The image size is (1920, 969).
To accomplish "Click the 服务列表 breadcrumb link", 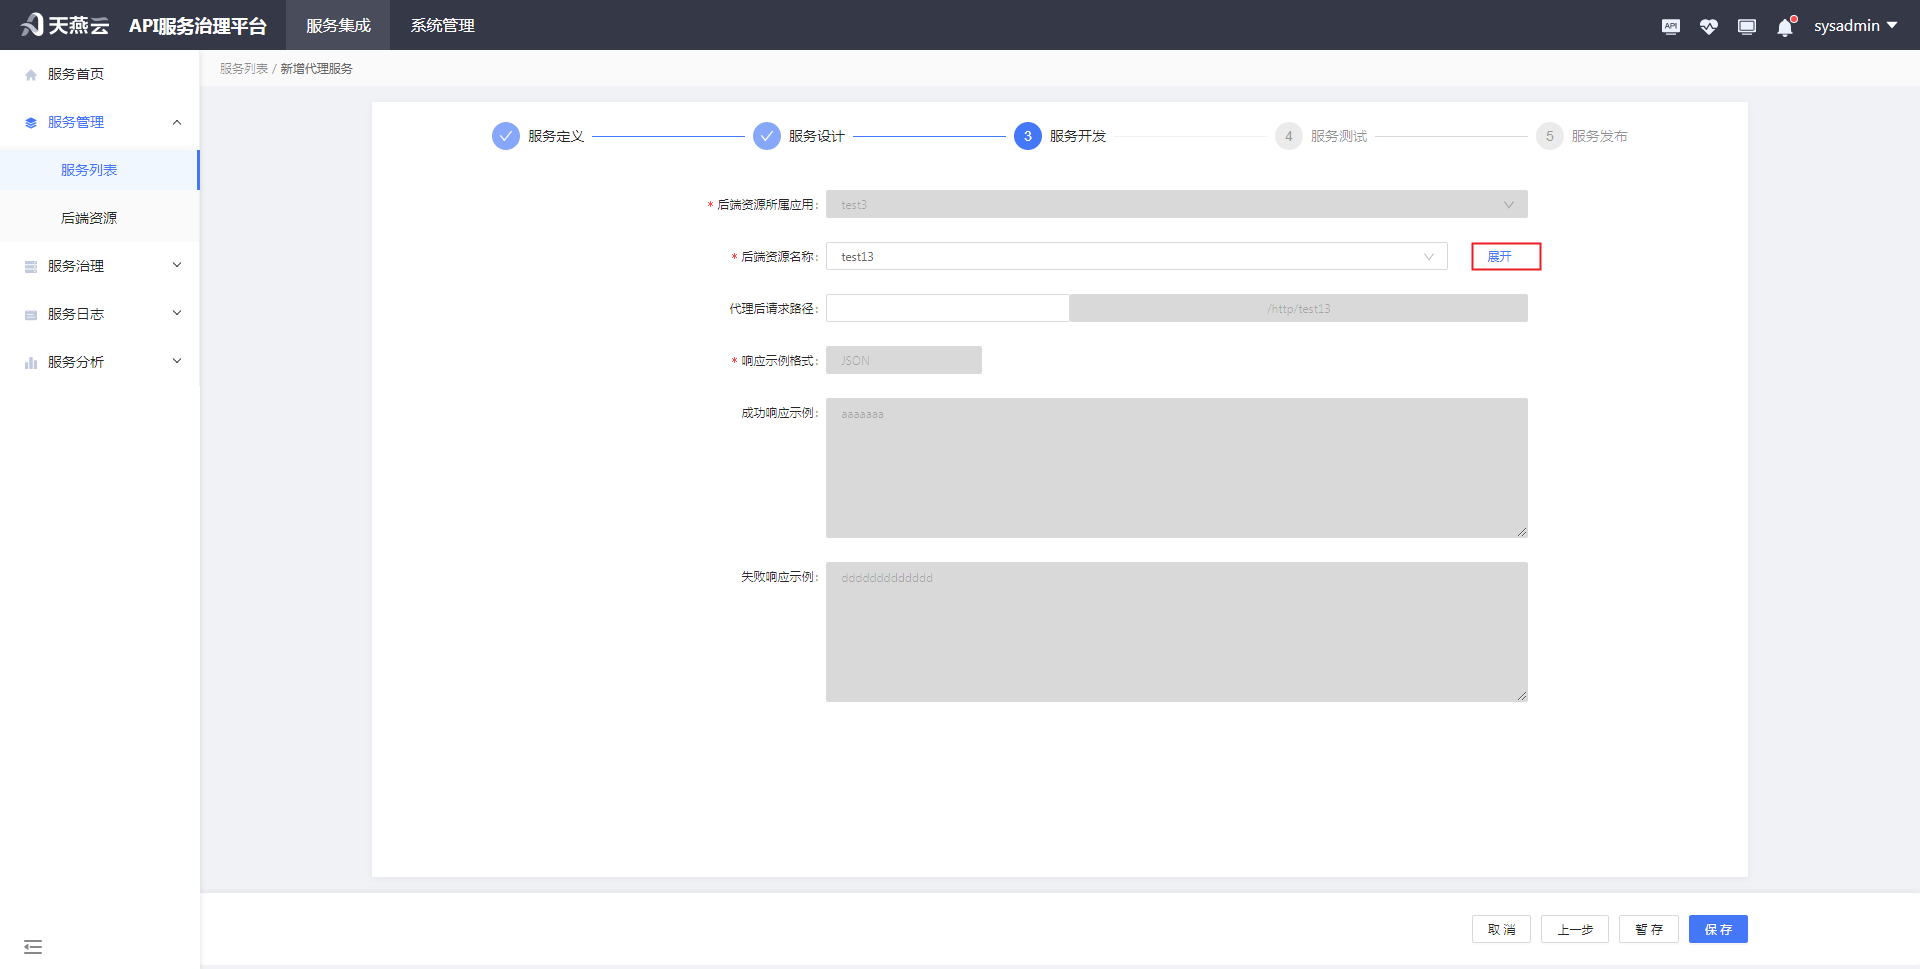I will coord(243,68).
